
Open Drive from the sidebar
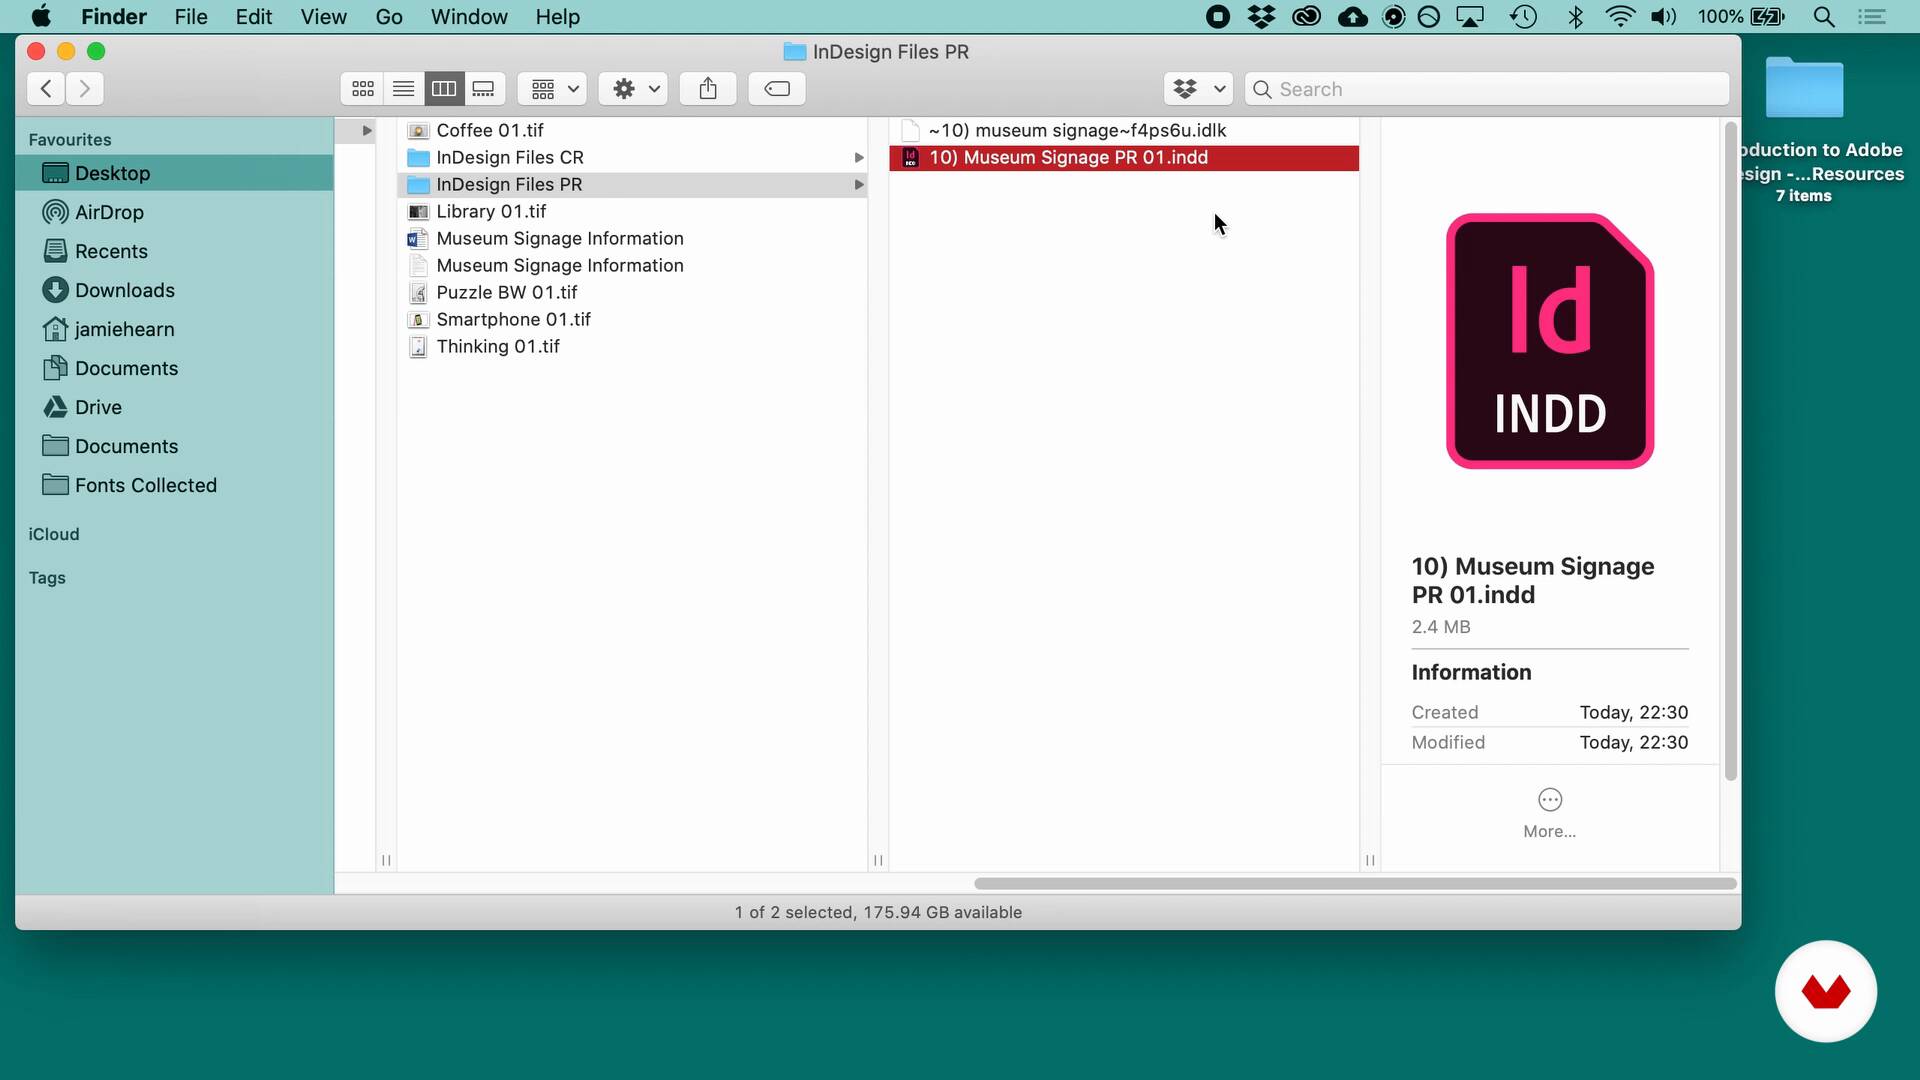[x=174, y=407]
